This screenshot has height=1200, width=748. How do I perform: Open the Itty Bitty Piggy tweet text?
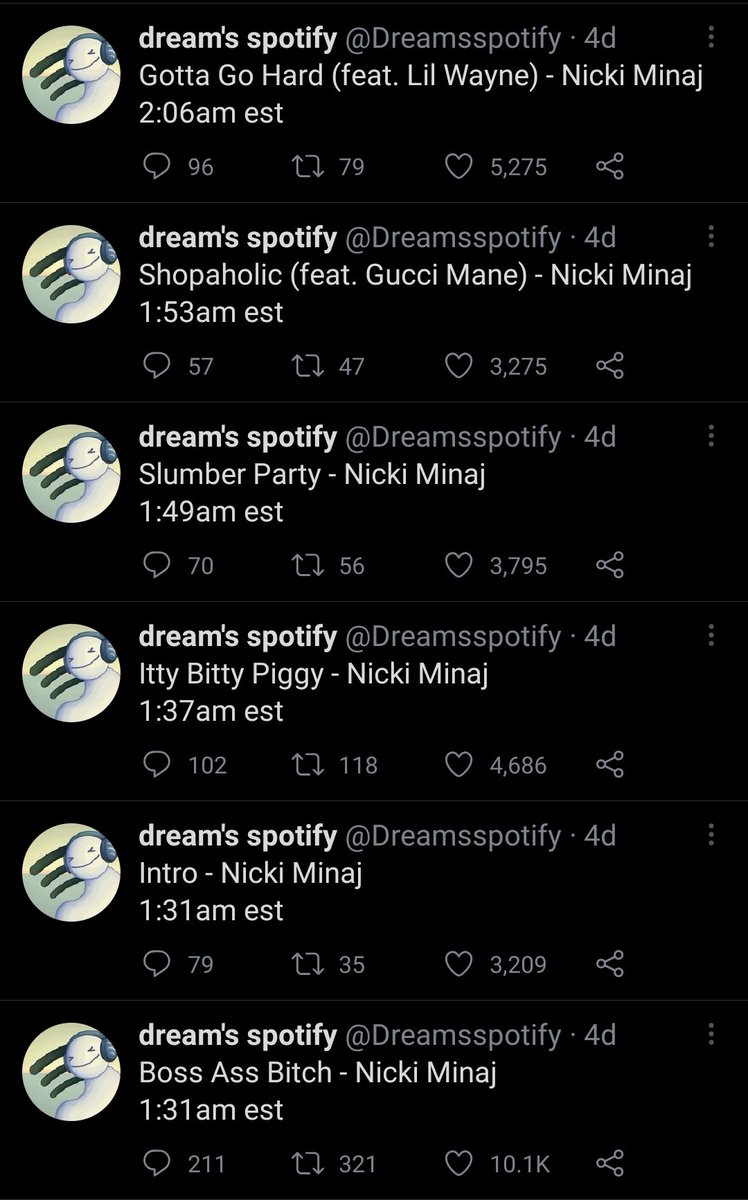point(312,674)
